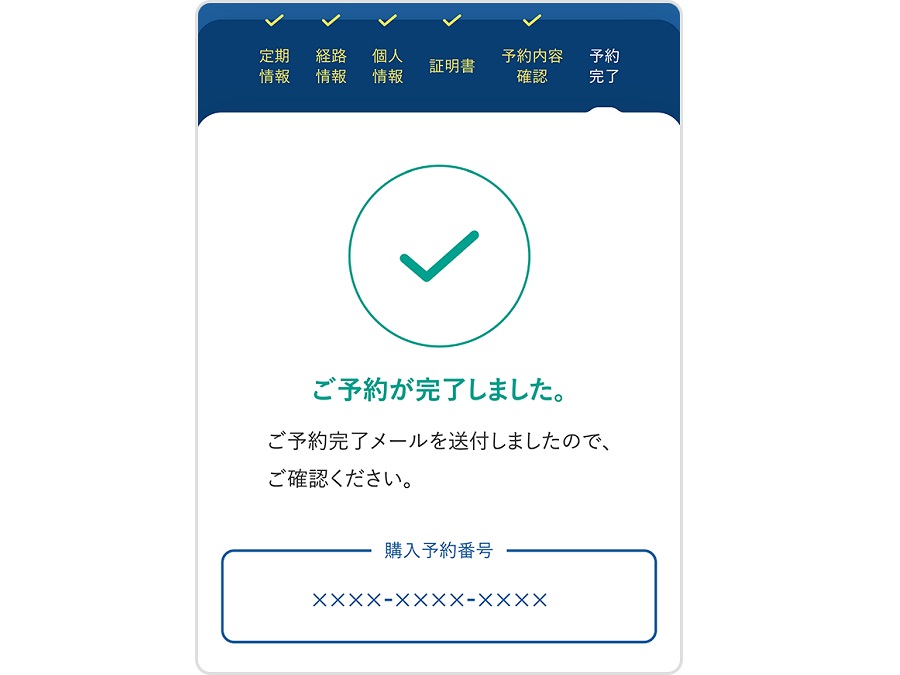Screen dimensions: 900x675
Task: Click the checkmark above 予約内容確認 step
Action: click(532, 21)
